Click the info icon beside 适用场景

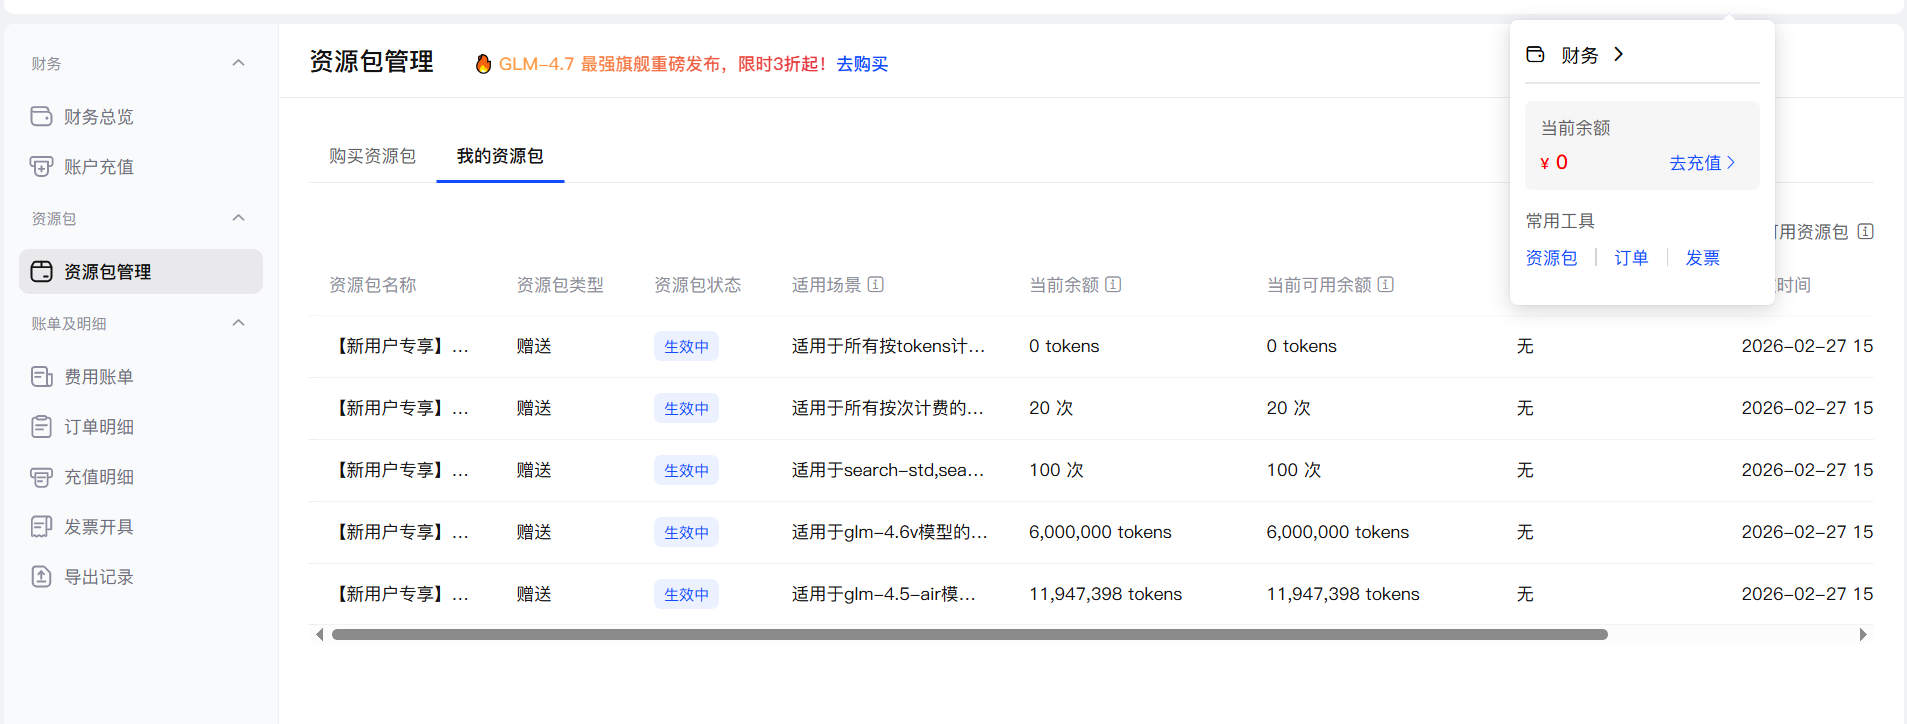click(876, 285)
